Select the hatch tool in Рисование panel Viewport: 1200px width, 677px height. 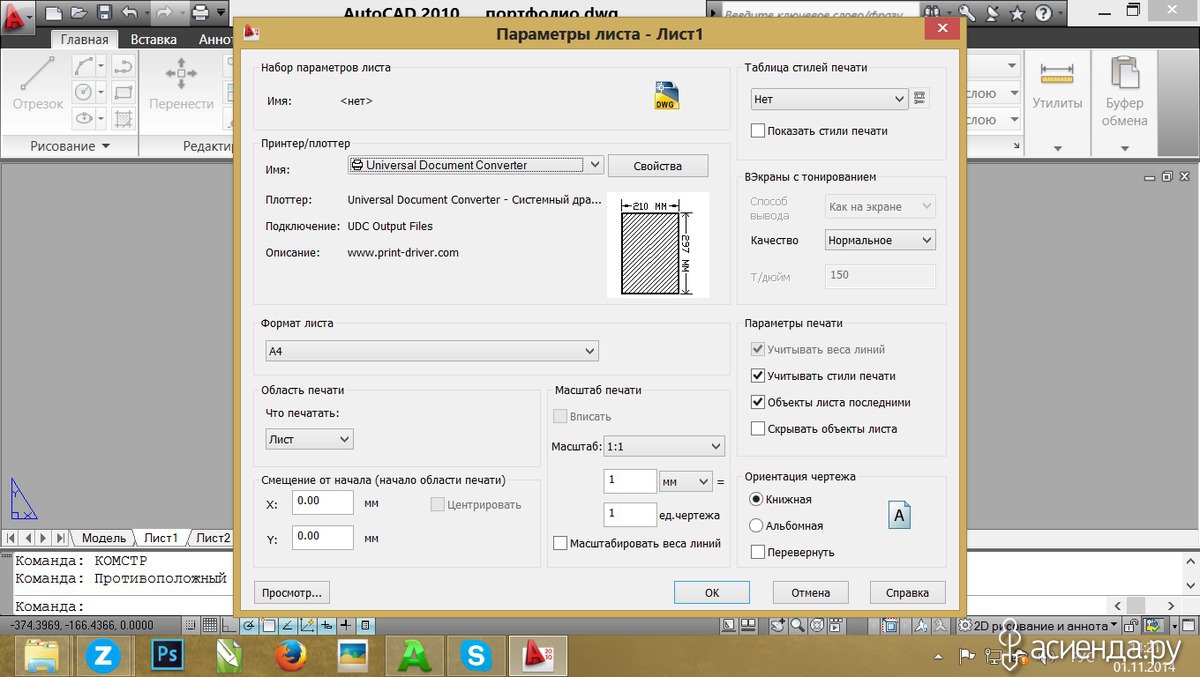click(124, 118)
